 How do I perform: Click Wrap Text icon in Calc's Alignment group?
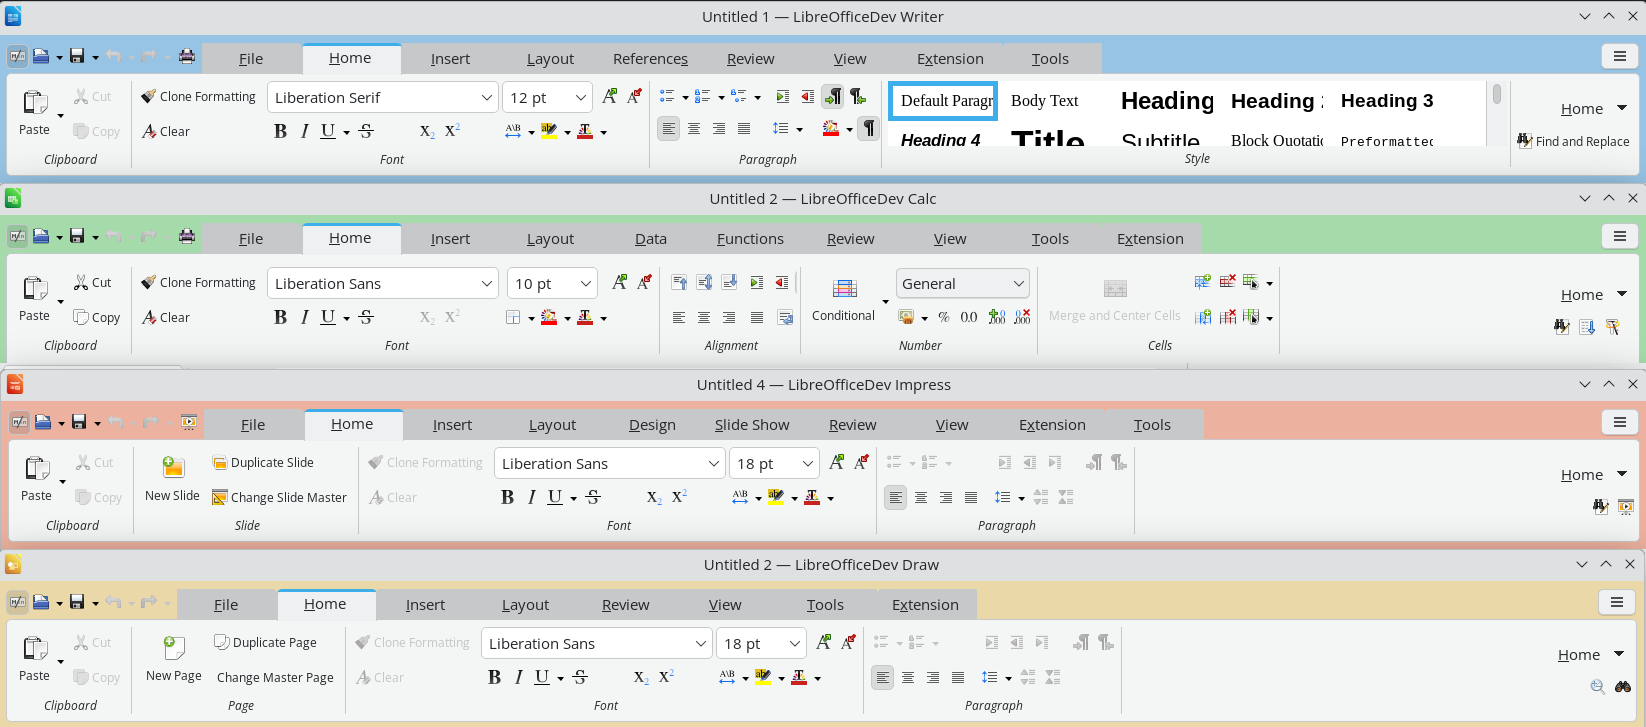click(x=785, y=318)
